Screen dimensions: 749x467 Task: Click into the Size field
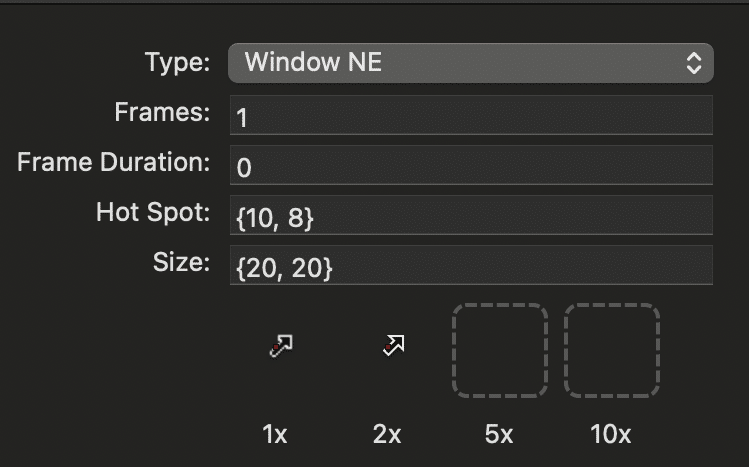pos(471,265)
